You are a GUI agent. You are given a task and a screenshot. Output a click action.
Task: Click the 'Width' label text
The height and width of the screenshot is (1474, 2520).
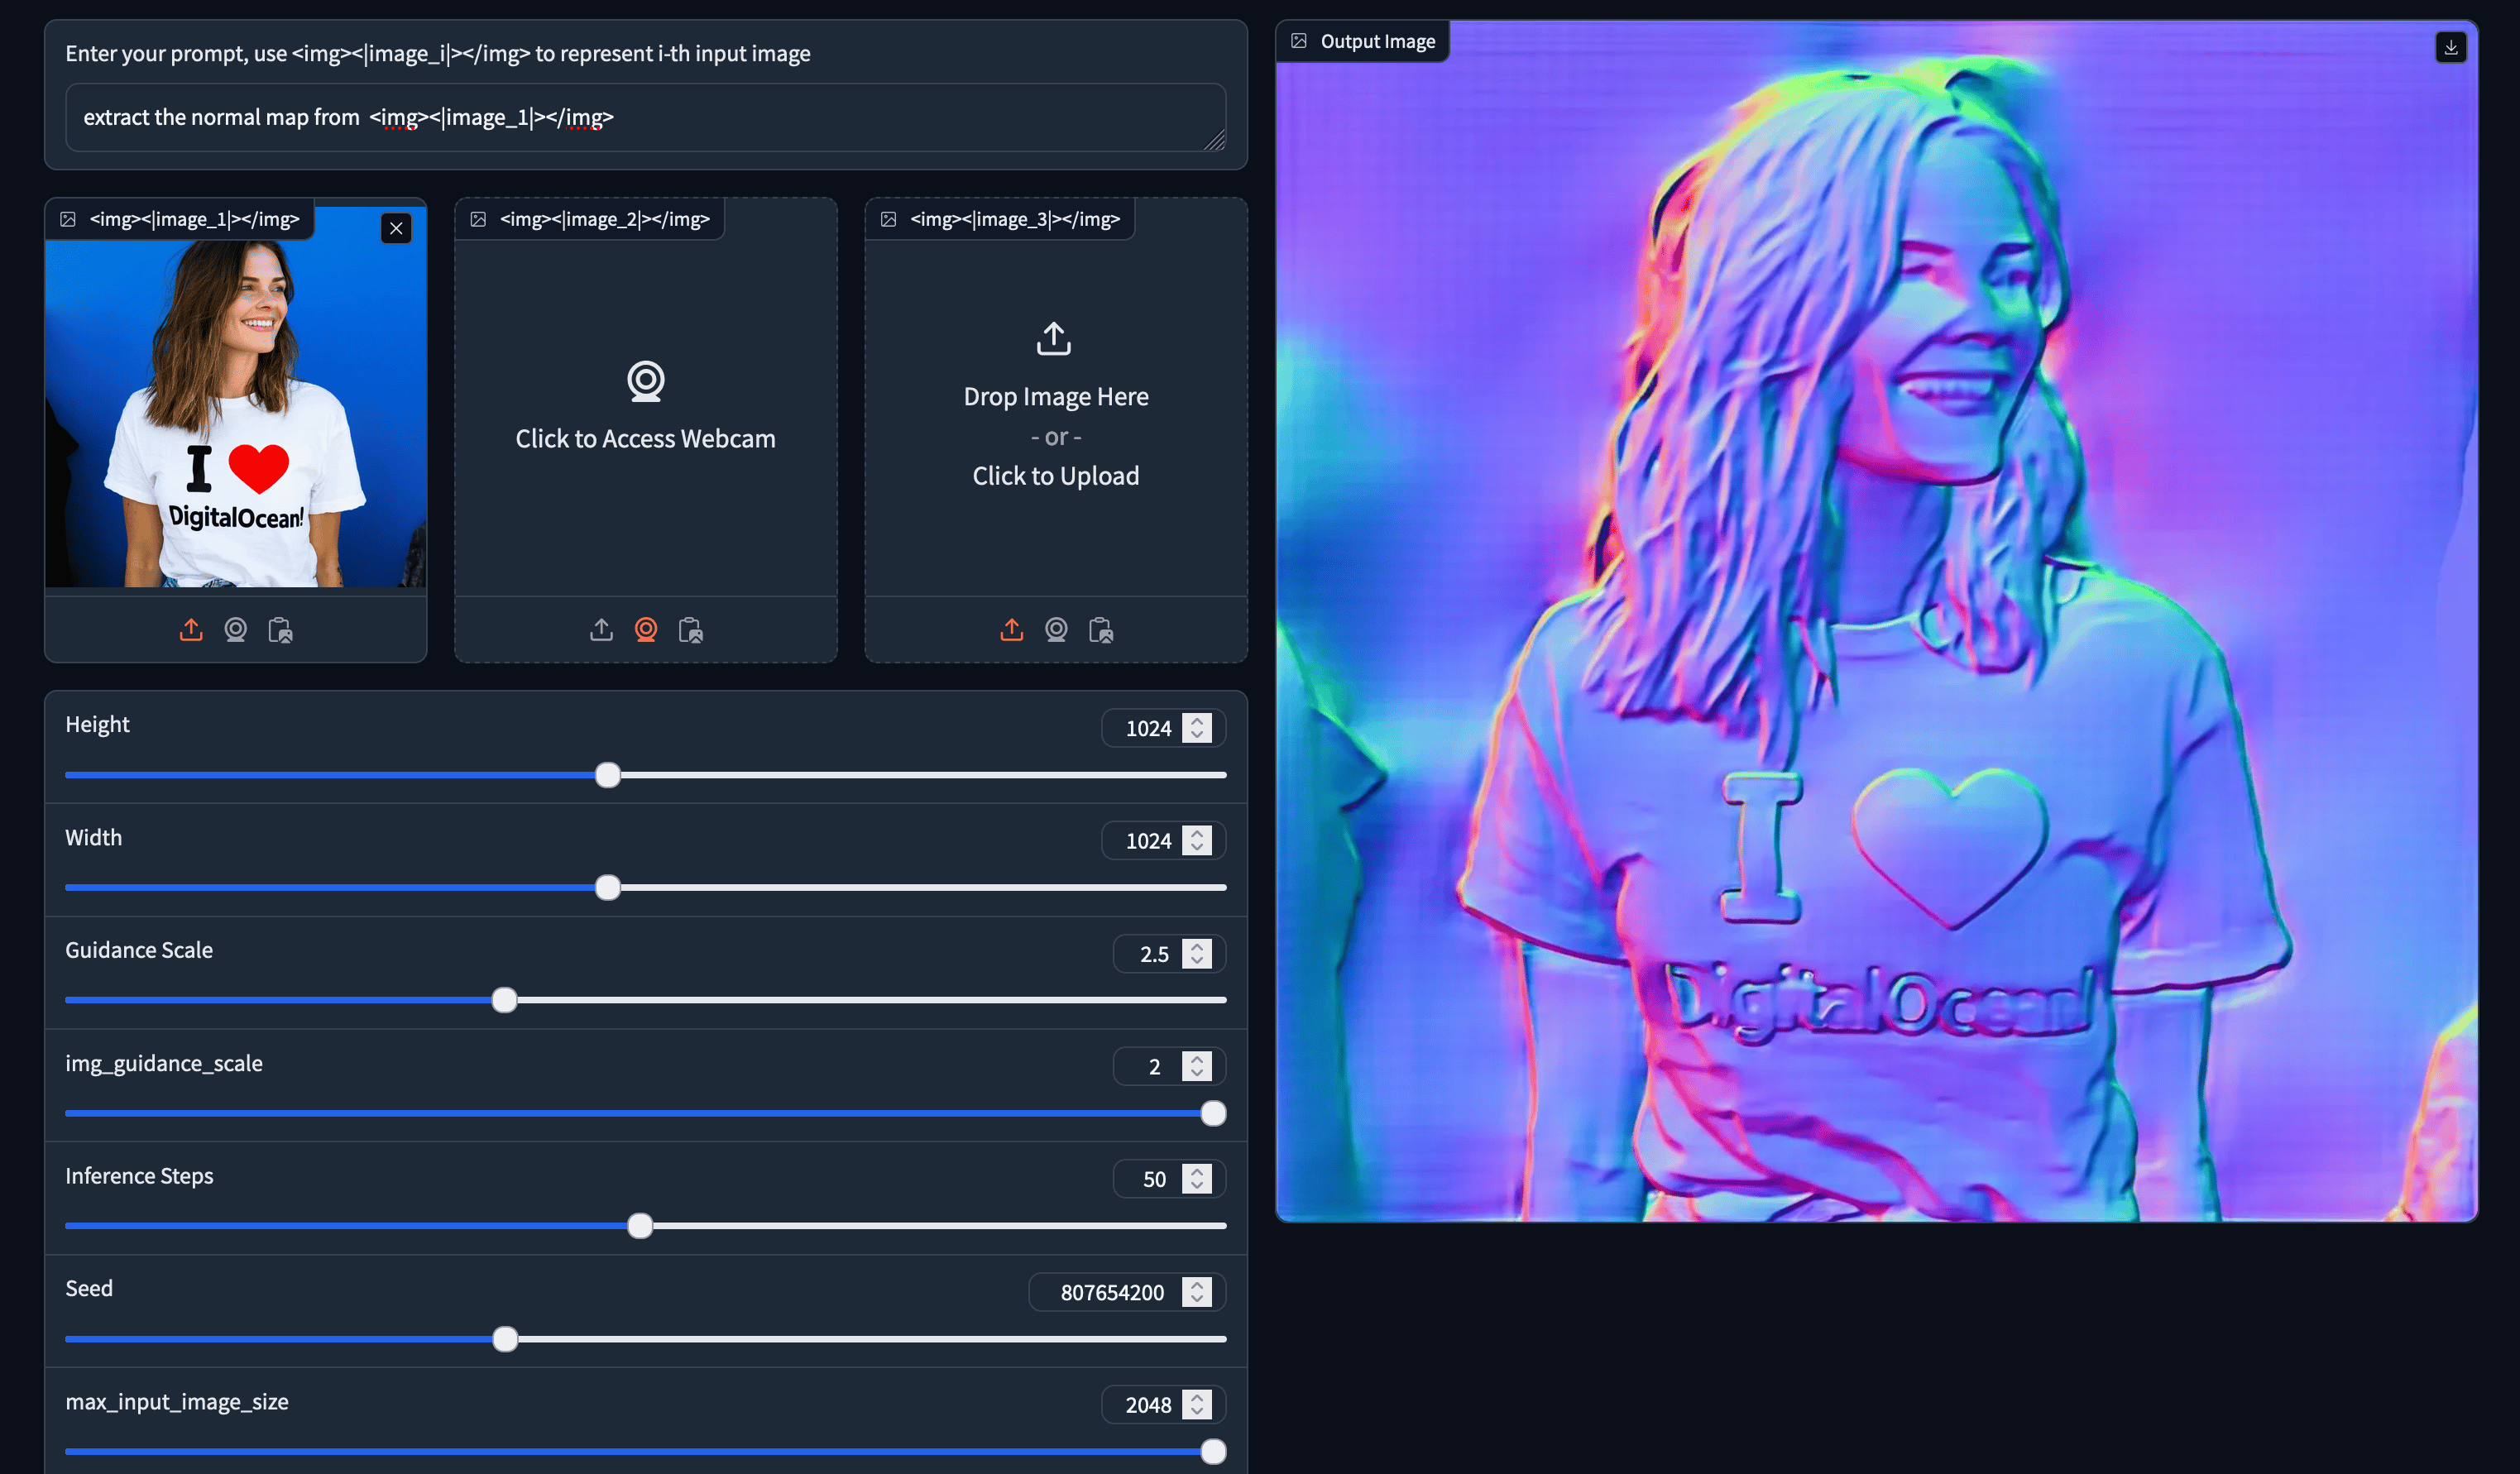[94, 837]
